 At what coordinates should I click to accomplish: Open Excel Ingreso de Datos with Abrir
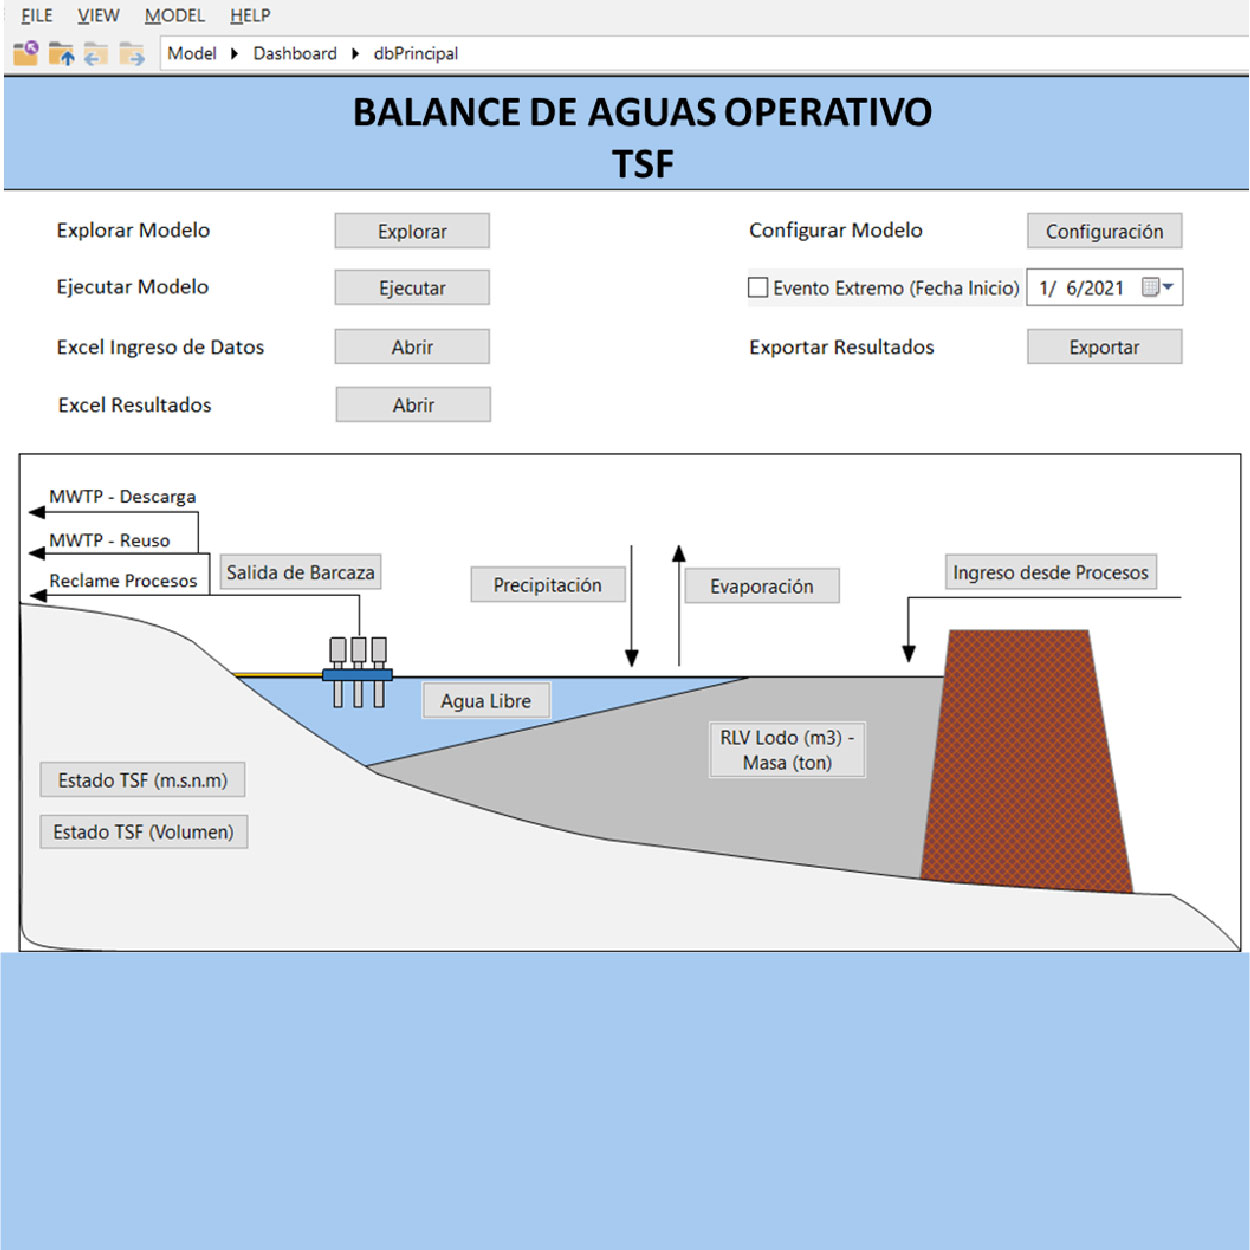click(x=412, y=347)
